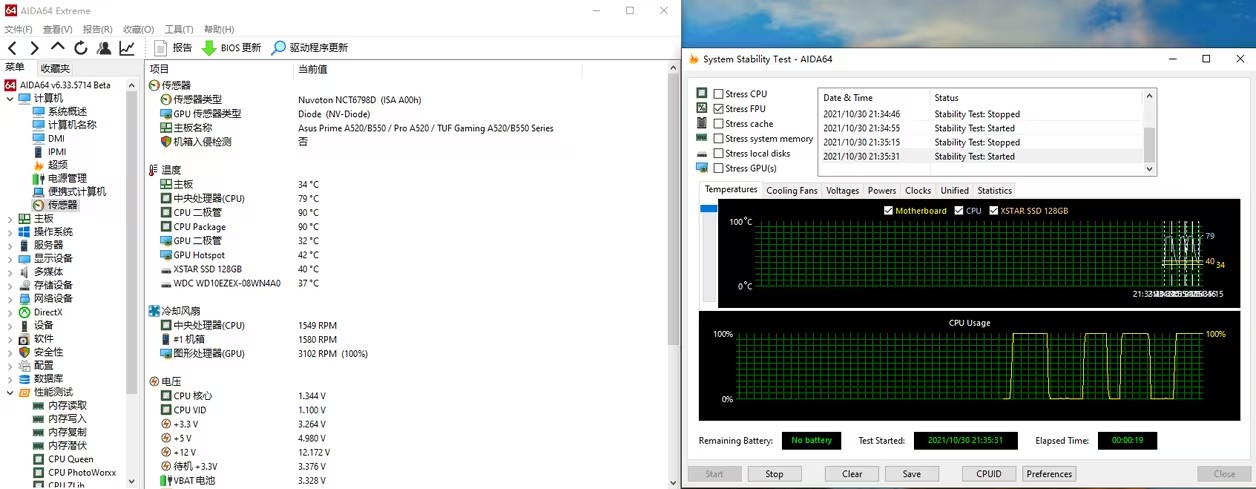
Task: Collapse the 计算机 tree node
Action: tap(10, 98)
